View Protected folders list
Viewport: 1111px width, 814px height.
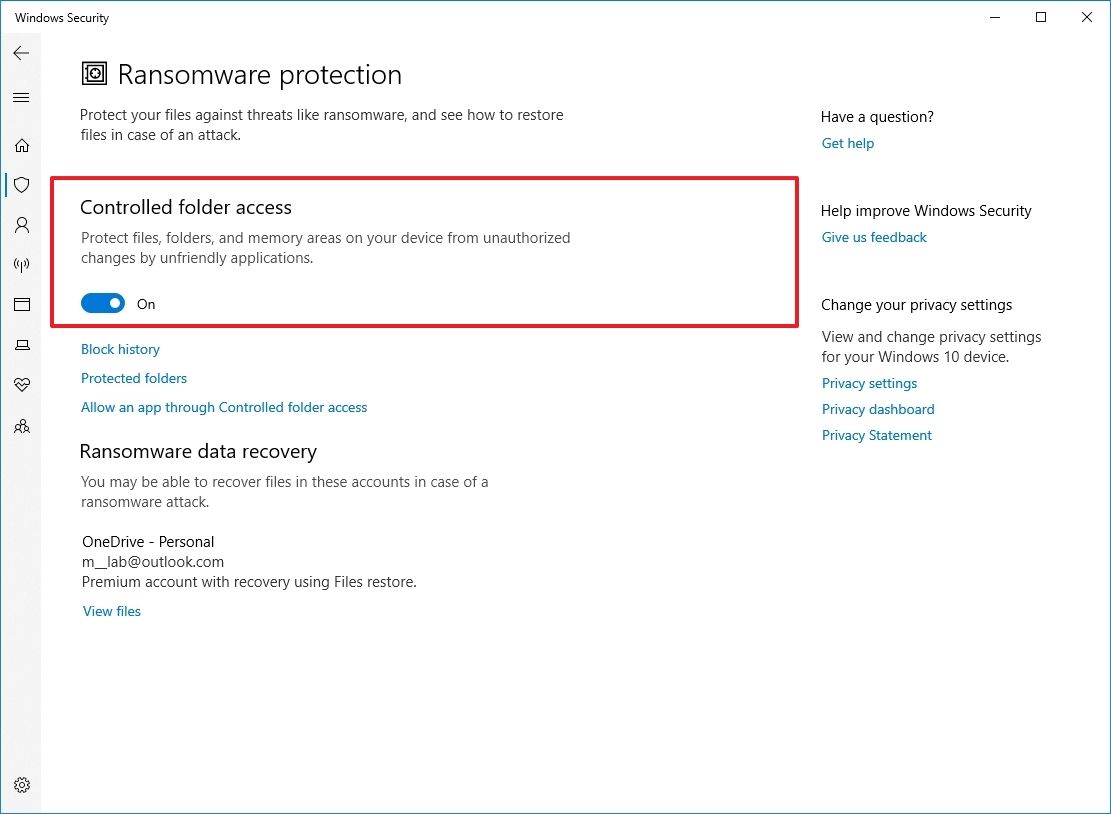(x=134, y=378)
